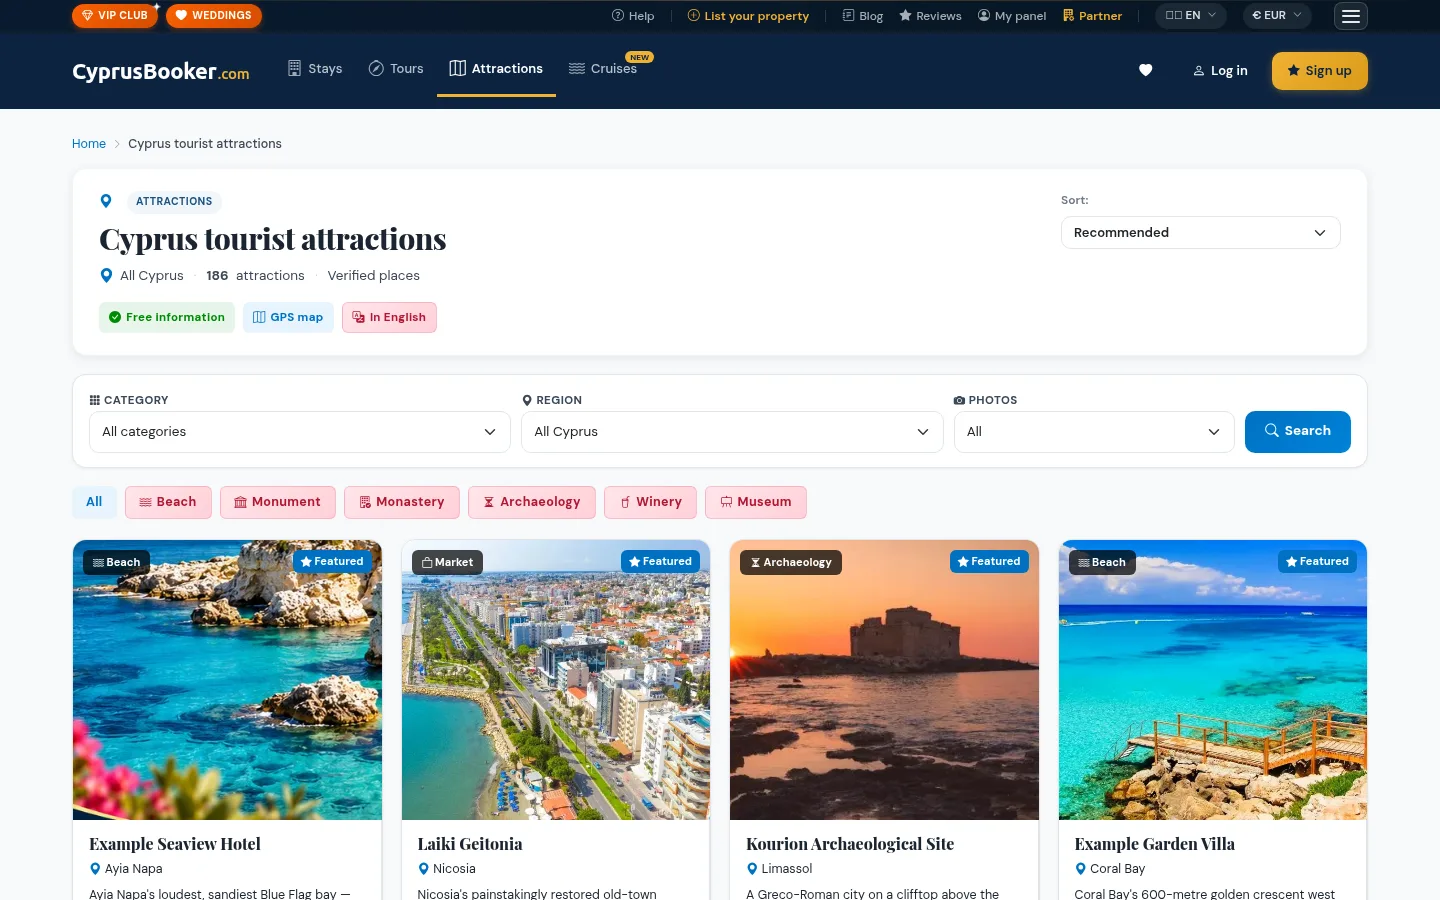This screenshot has width=1440, height=900.
Task: Toggle the Museum filter chip
Action: pos(756,502)
